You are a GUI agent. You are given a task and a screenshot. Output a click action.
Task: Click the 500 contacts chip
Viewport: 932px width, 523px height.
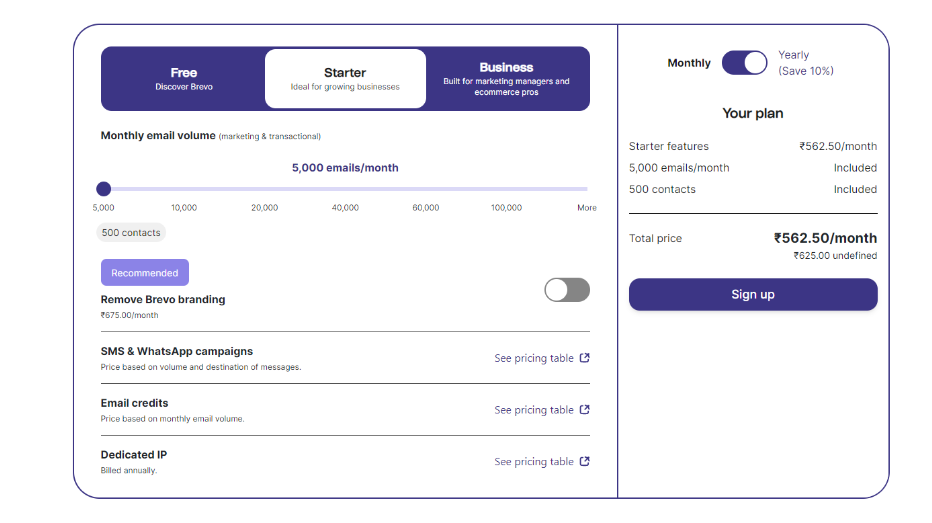pyautogui.click(x=131, y=232)
